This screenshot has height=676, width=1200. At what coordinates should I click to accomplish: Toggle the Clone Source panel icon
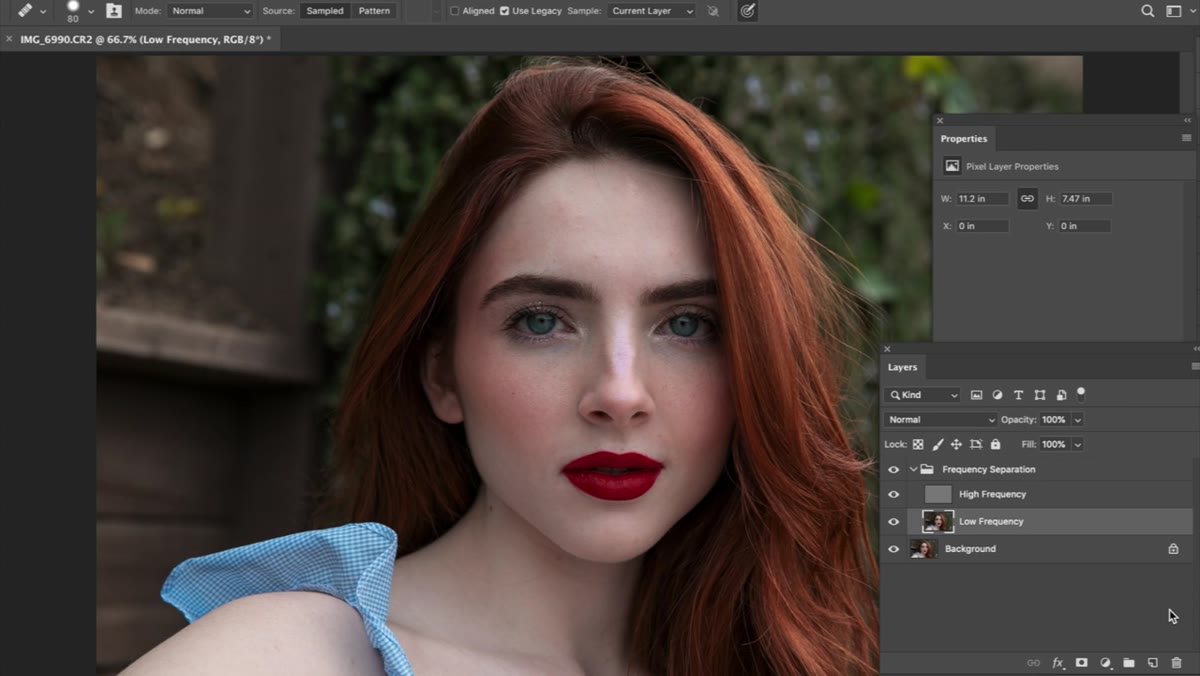pos(114,11)
